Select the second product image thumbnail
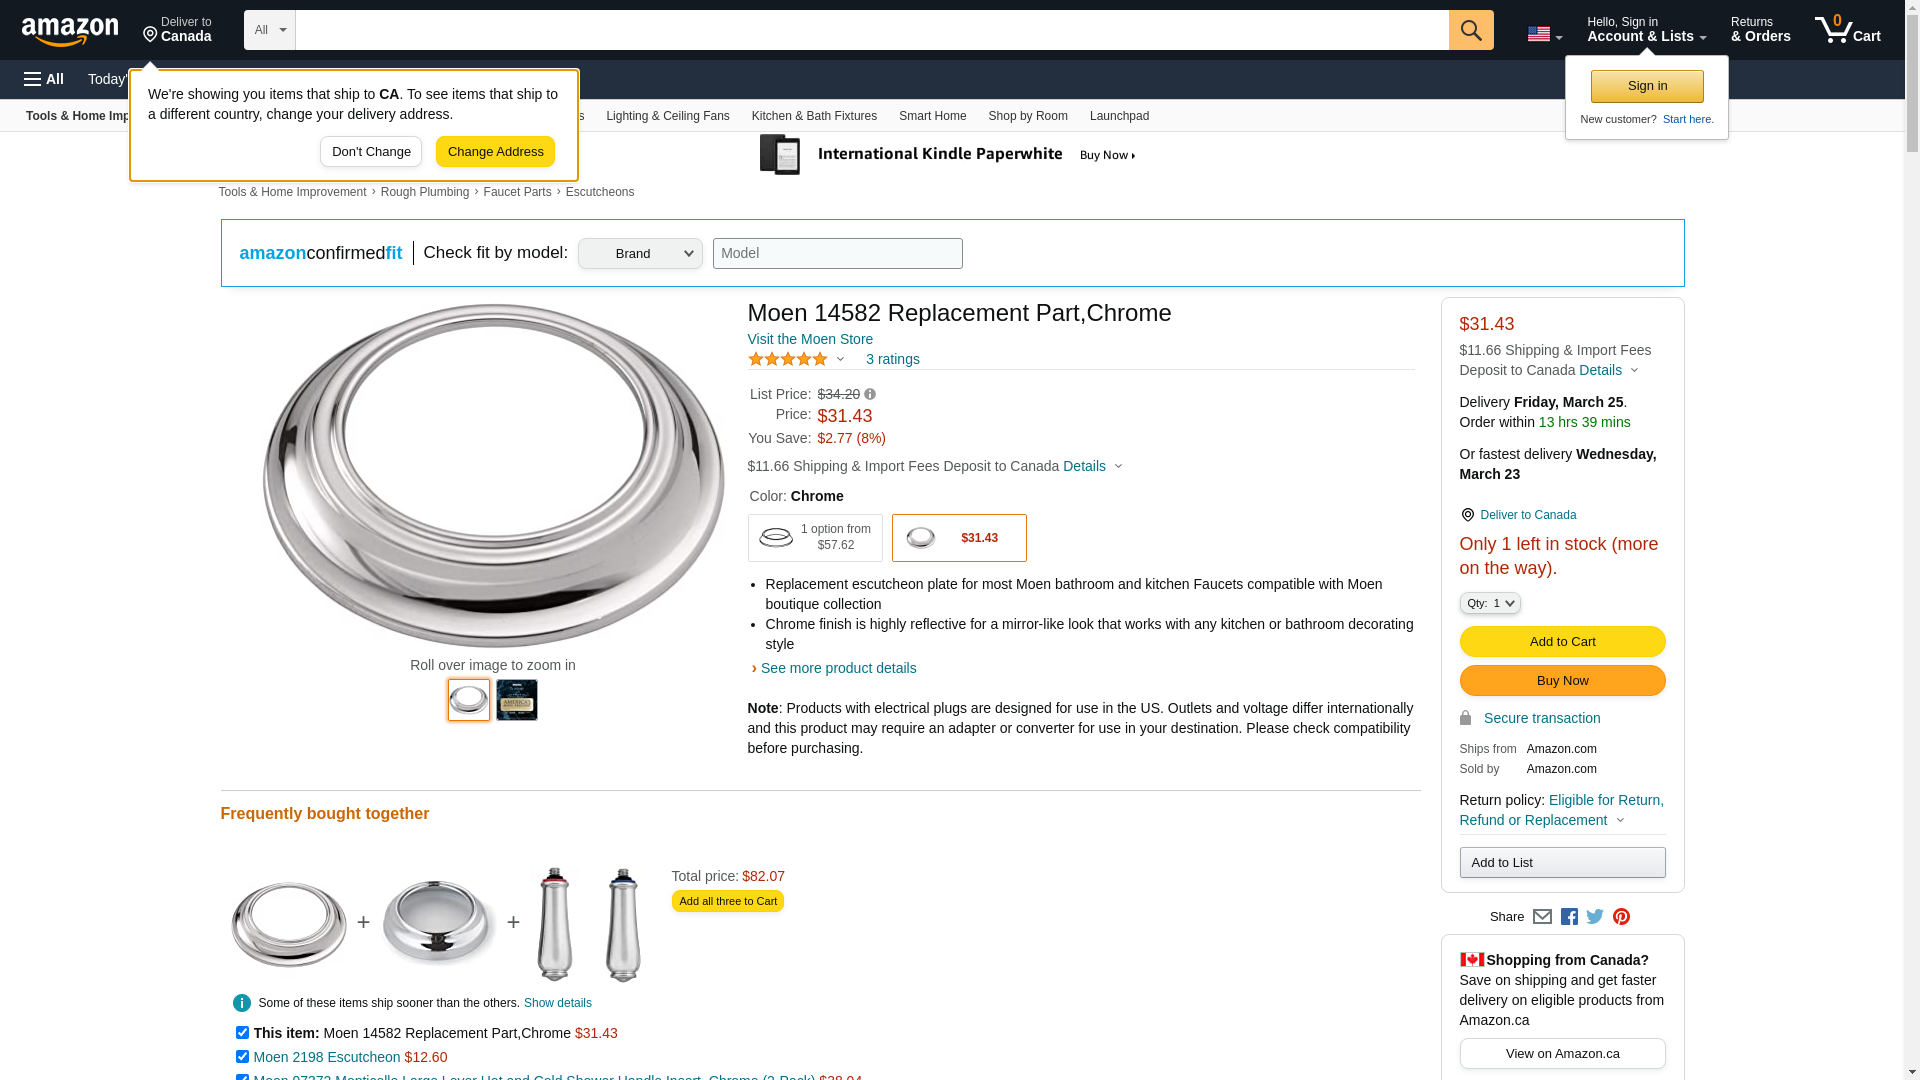The image size is (1920, 1080). [x=517, y=700]
